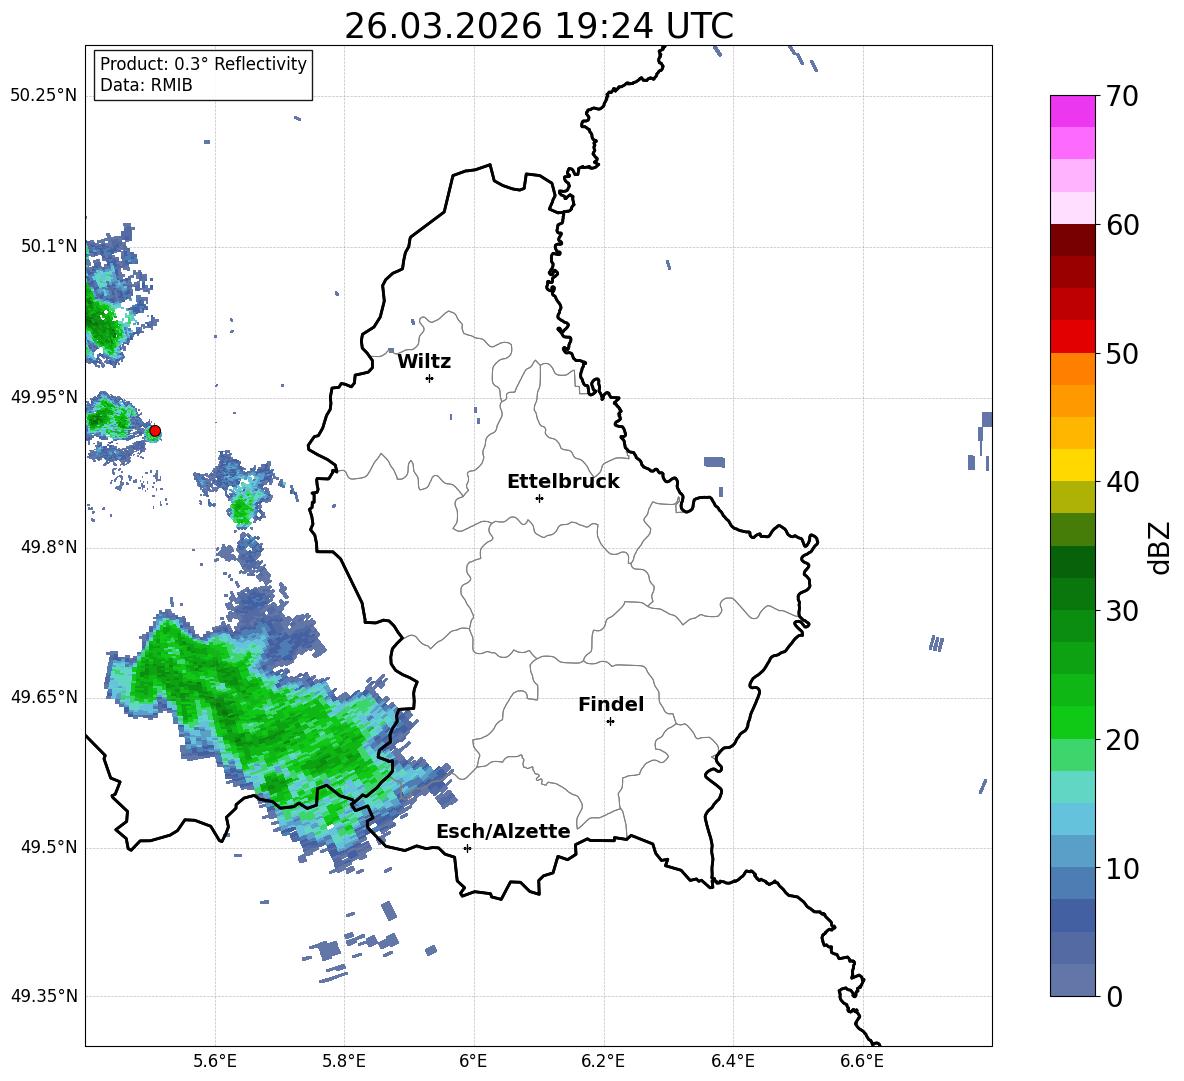Click the 49.8°N latitude label
1184x1081 pixels.
tap(48, 547)
